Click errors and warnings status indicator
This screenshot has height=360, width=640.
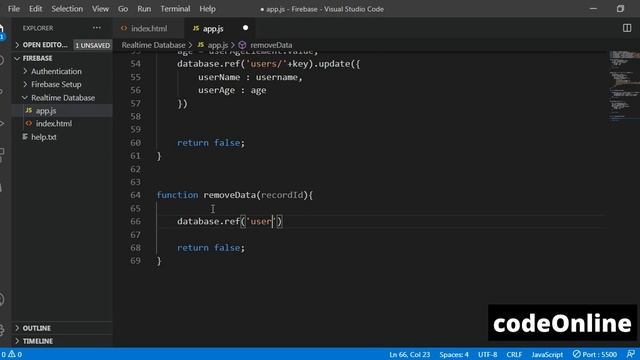11,354
